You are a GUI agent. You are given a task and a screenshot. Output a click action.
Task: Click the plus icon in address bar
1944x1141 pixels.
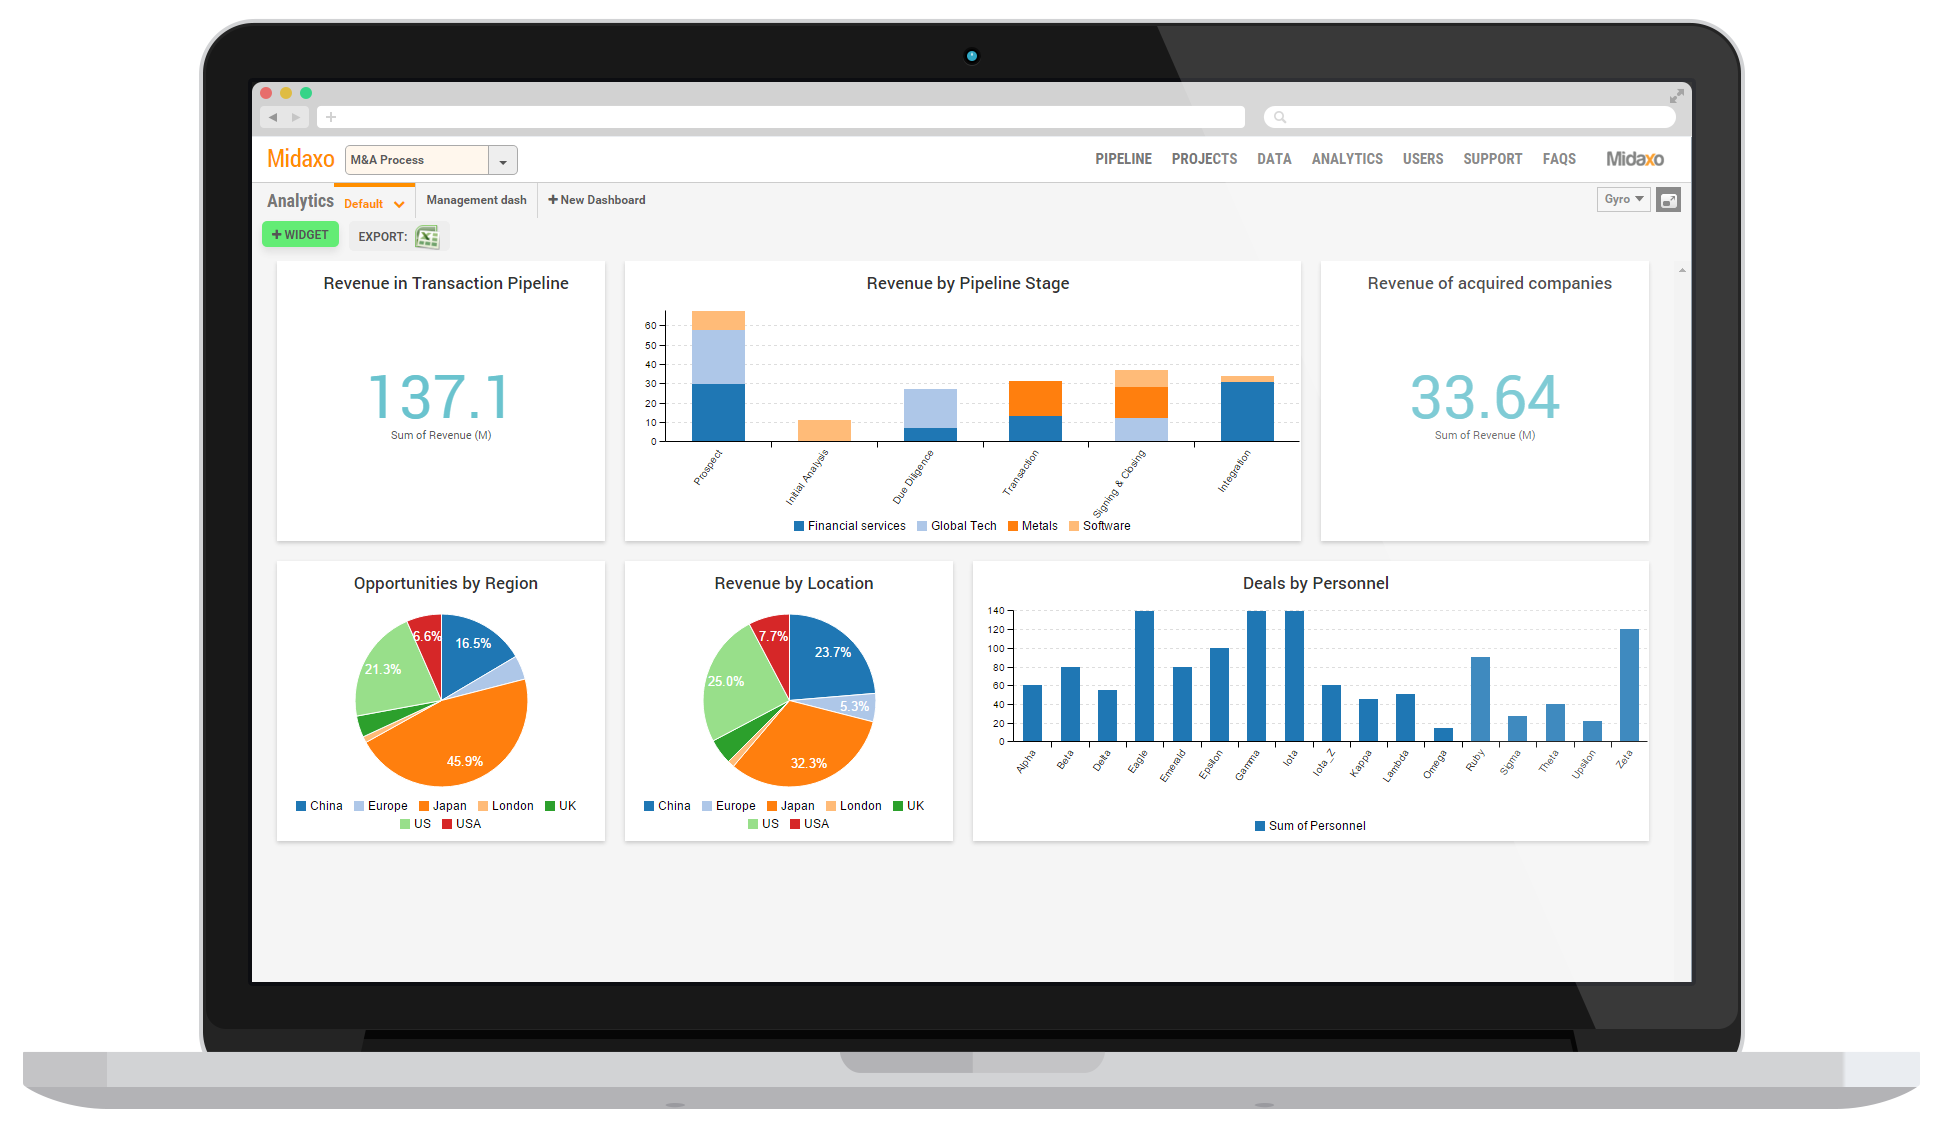[x=331, y=117]
